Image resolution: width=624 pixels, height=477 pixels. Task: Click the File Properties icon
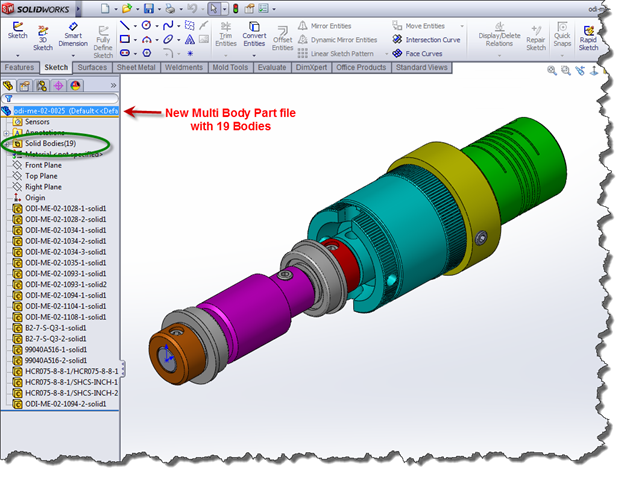pos(250,8)
